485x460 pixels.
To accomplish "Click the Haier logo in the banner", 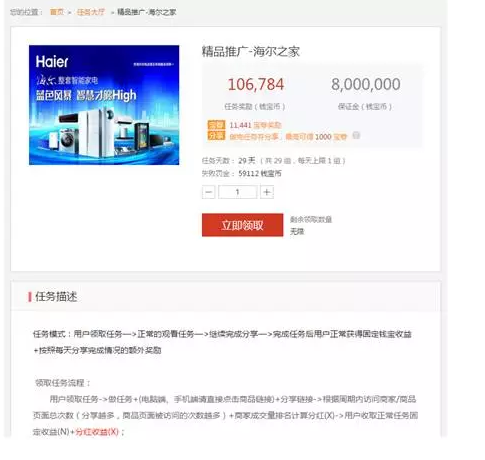I will [52, 61].
